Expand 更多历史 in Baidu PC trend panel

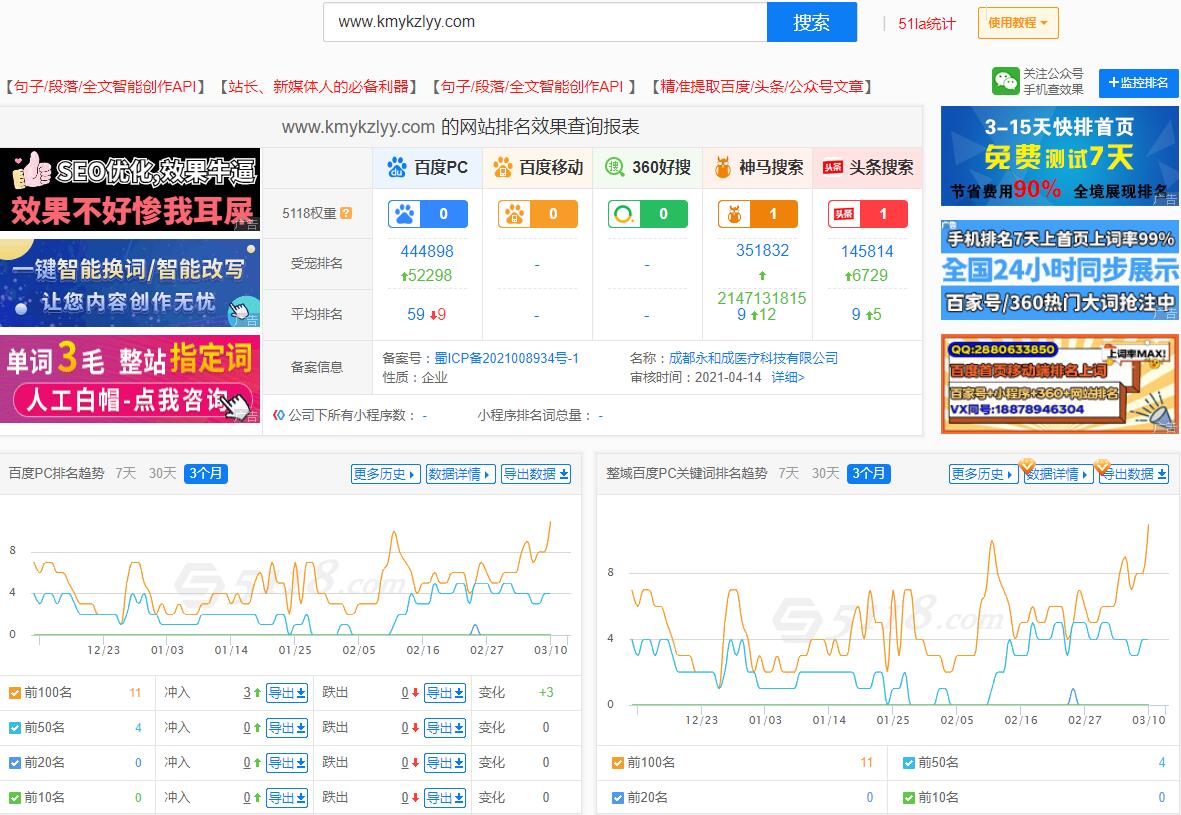[x=385, y=474]
